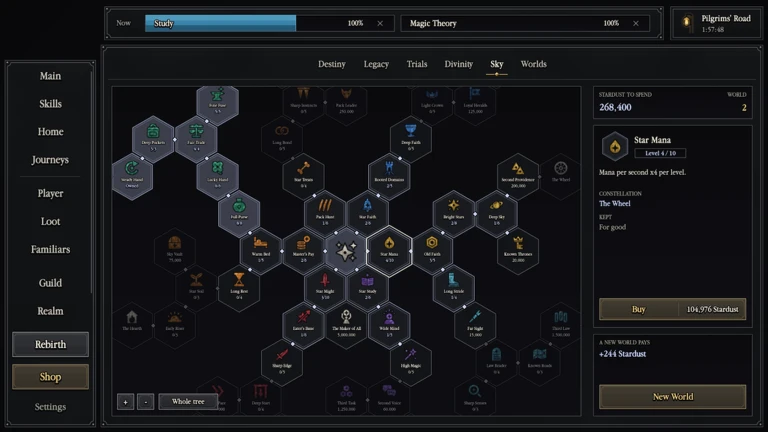Go to Main in sidebar
Image resolution: width=768 pixels, height=432 pixels.
point(50,76)
